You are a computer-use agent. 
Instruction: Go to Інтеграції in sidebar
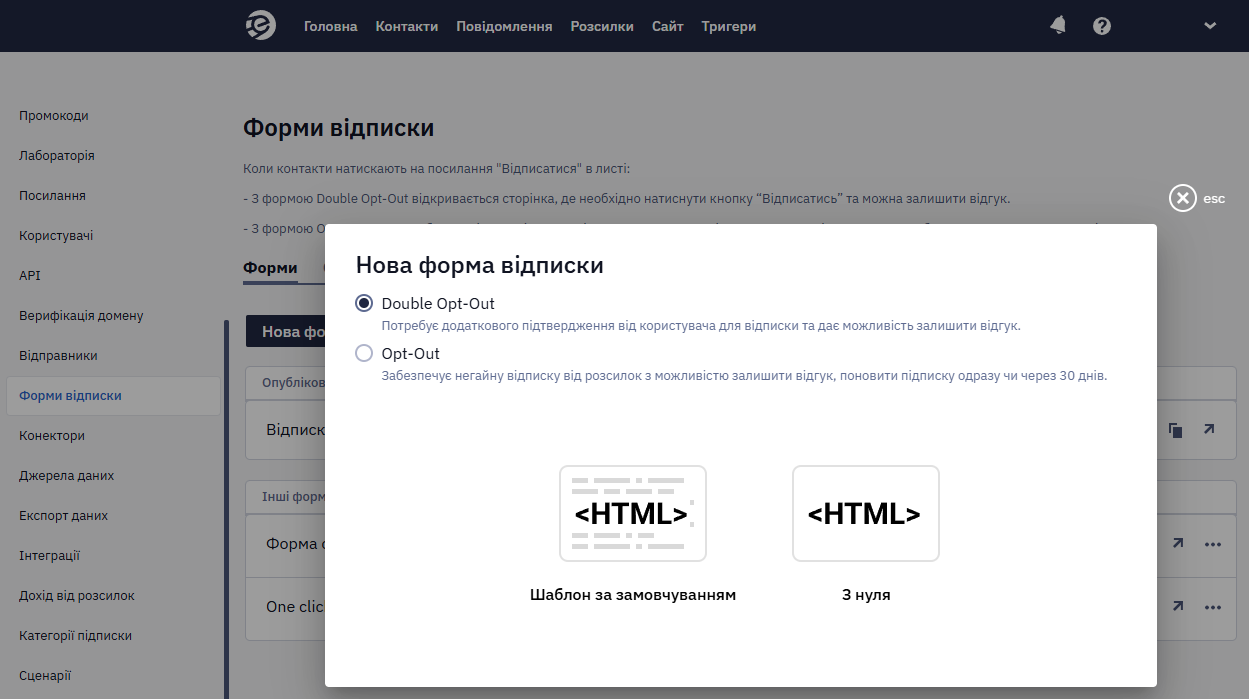point(49,556)
